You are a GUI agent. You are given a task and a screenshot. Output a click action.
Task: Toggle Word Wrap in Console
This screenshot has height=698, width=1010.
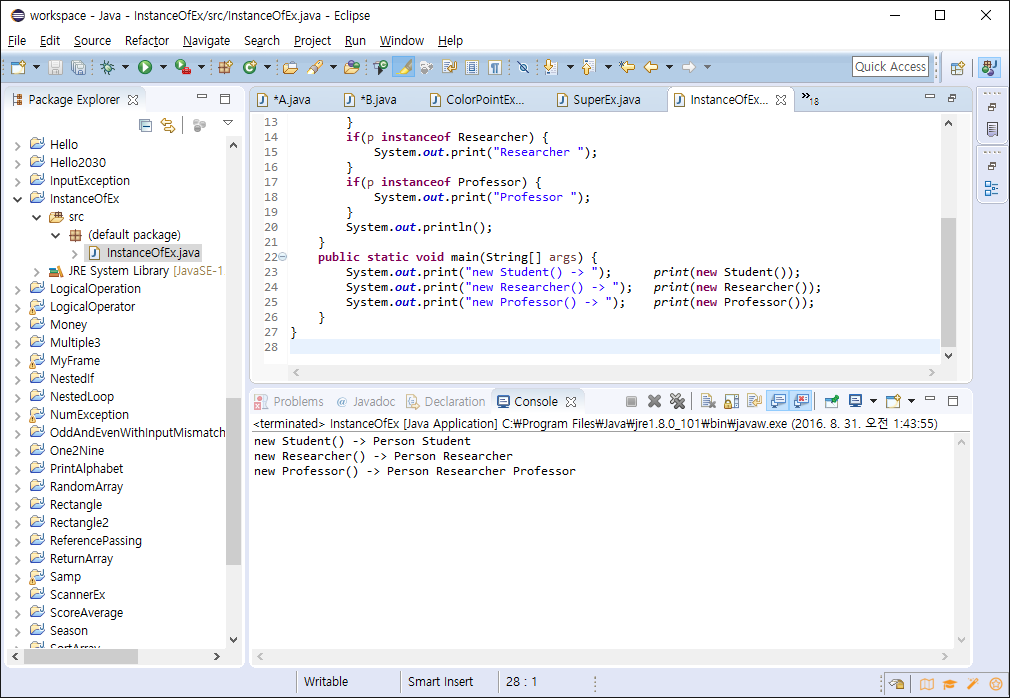(754, 402)
